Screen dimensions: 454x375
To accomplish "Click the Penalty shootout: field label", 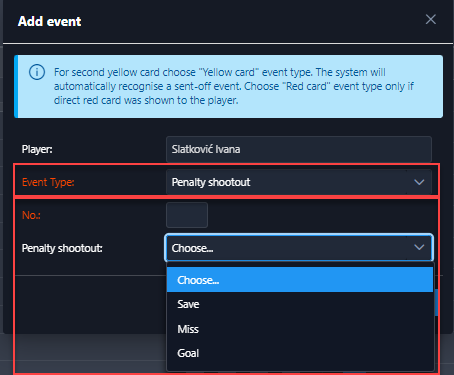I will pyautogui.click(x=62, y=248).
